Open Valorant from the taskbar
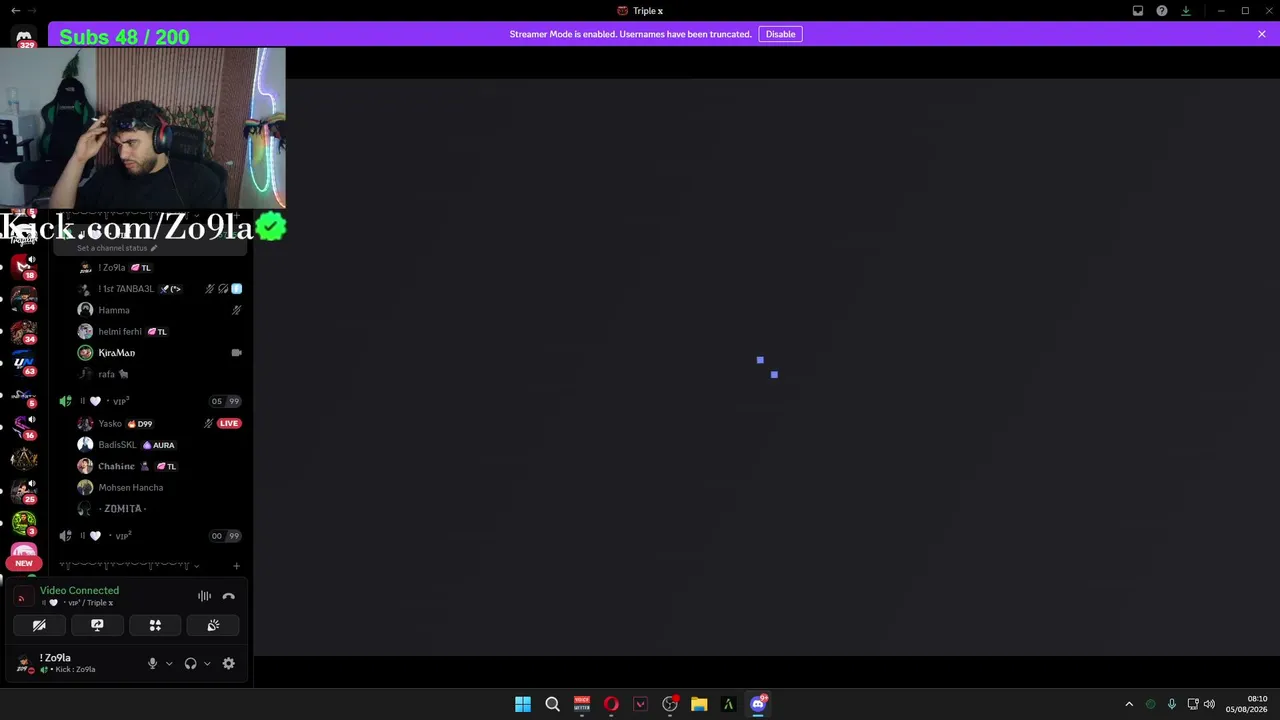Viewport: 1280px width, 720px height. 641,704
